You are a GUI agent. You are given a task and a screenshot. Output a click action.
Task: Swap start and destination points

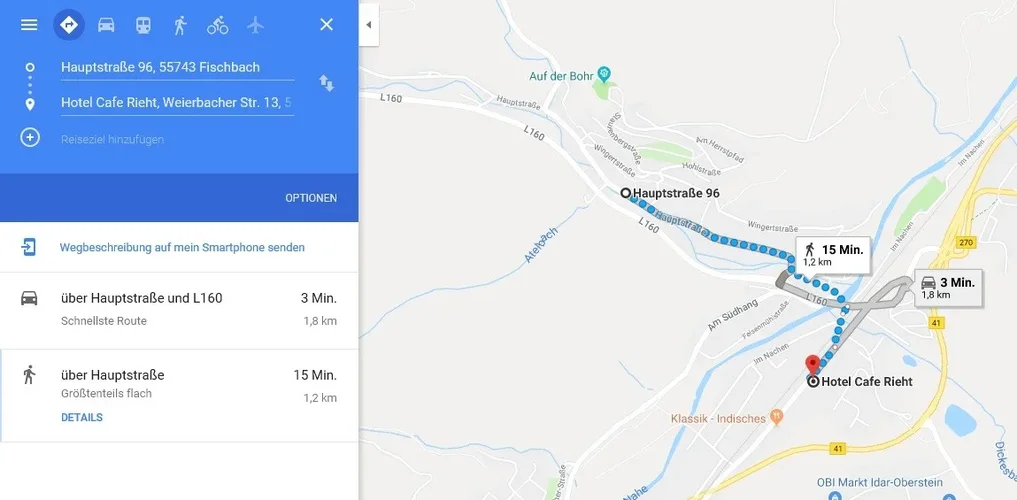(326, 83)
